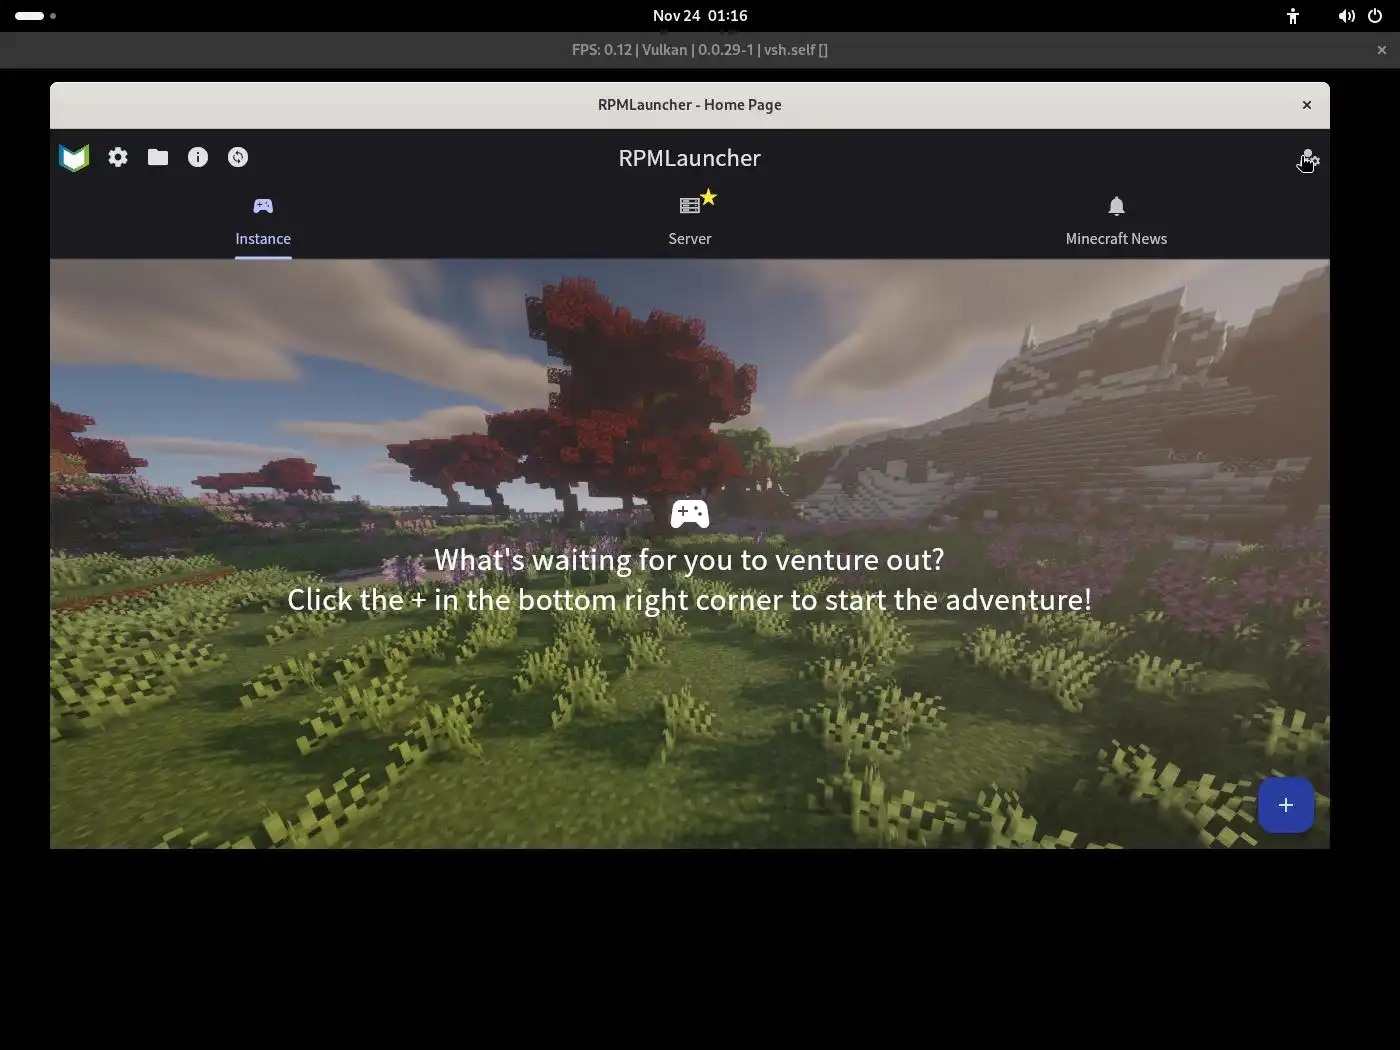The height and width of the screenshot is (1050, 1400).
Task: Open the settings gear icon
Action: point(118,157)
